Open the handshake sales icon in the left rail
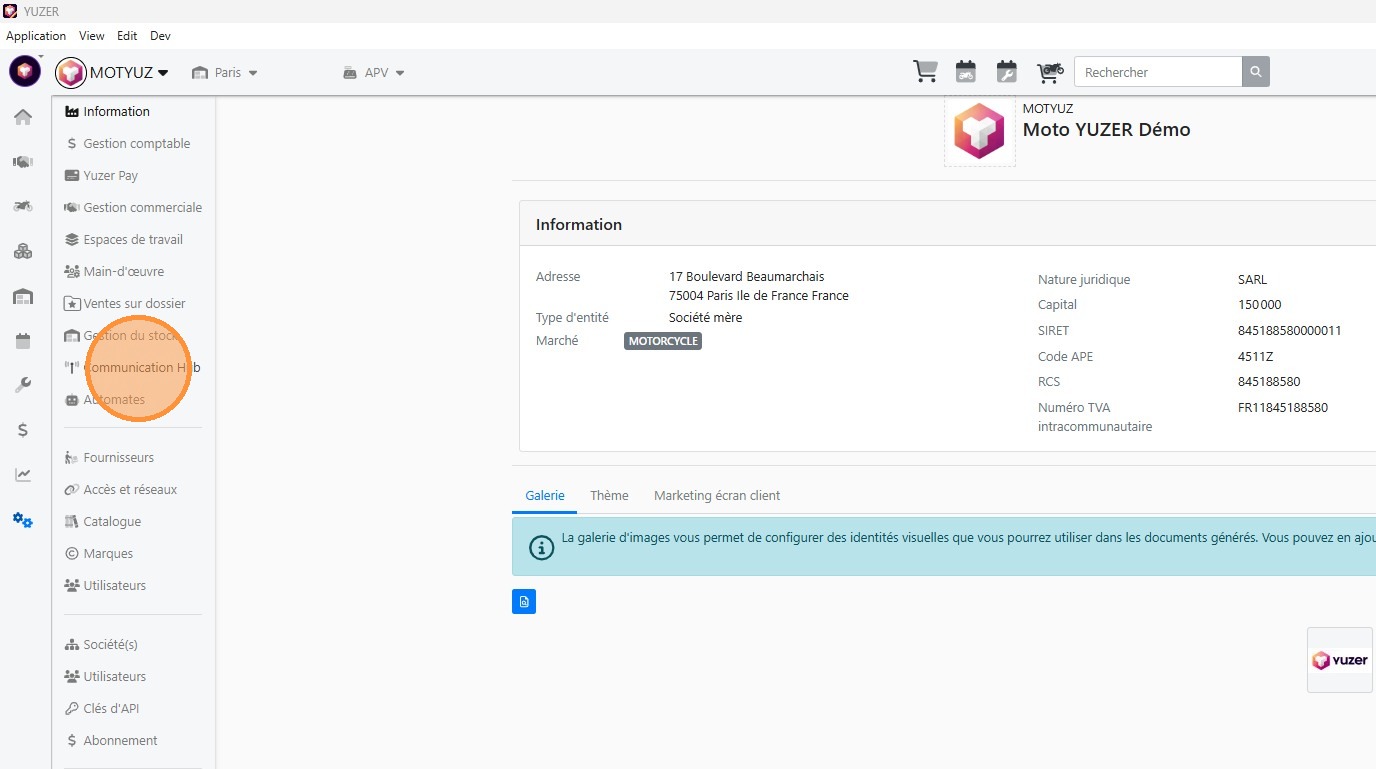The image size is (1376, 769). pyautogui.click(x=23, y=161)
